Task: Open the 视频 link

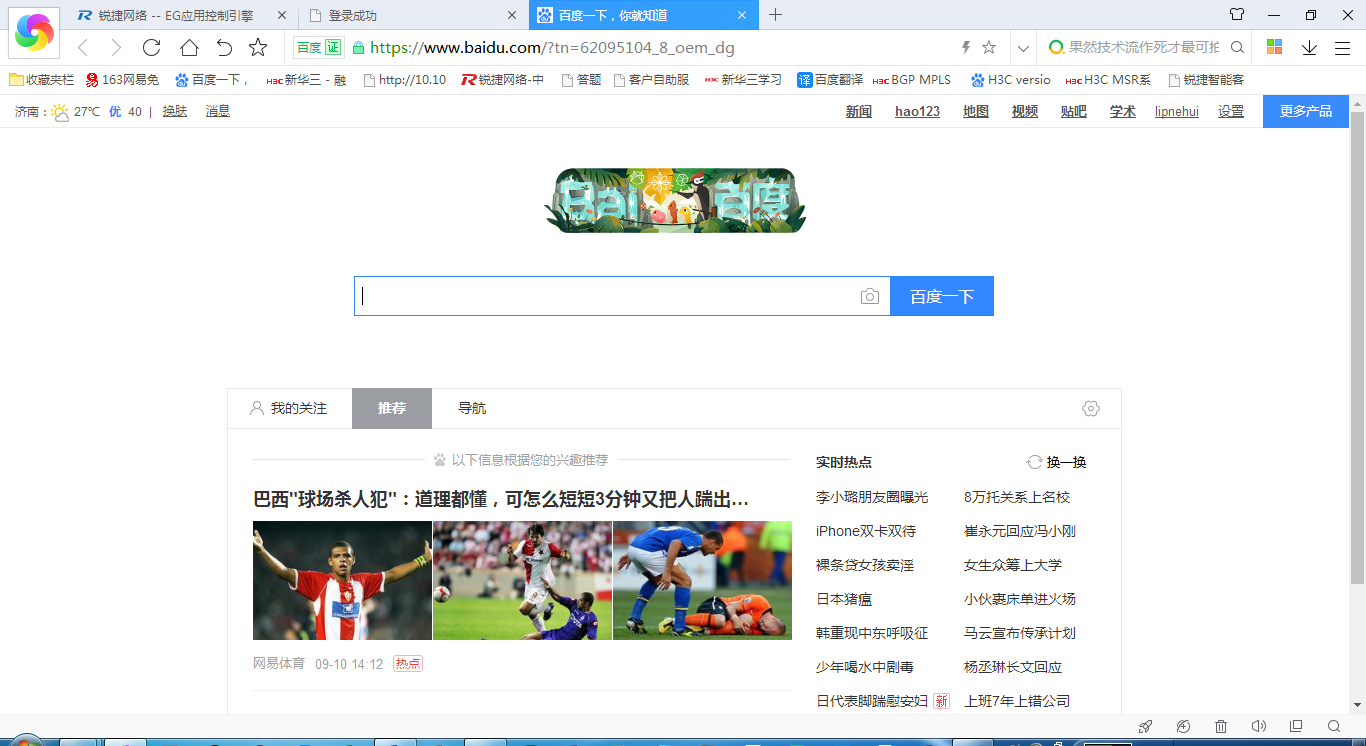Action: [1025, 111]
